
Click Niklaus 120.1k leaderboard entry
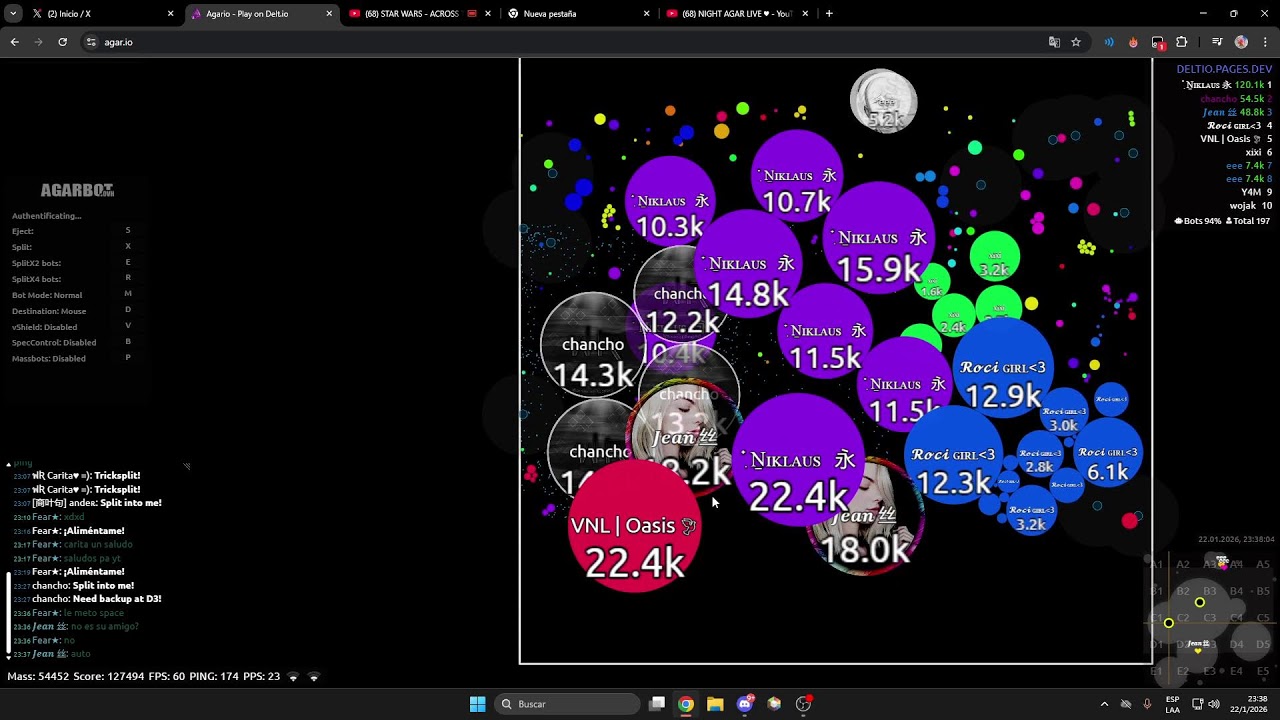pyautogui.click(x=1227, y=85)
